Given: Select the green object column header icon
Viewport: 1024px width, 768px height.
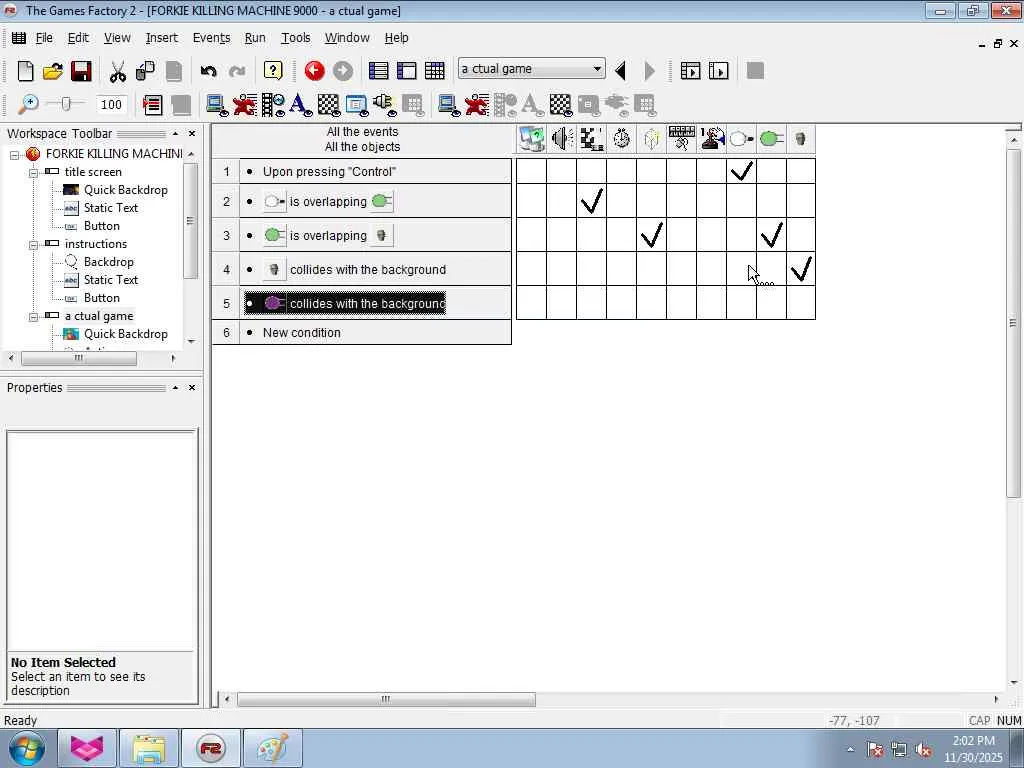Looking at the screenshot, I should [x=771, y=139].
